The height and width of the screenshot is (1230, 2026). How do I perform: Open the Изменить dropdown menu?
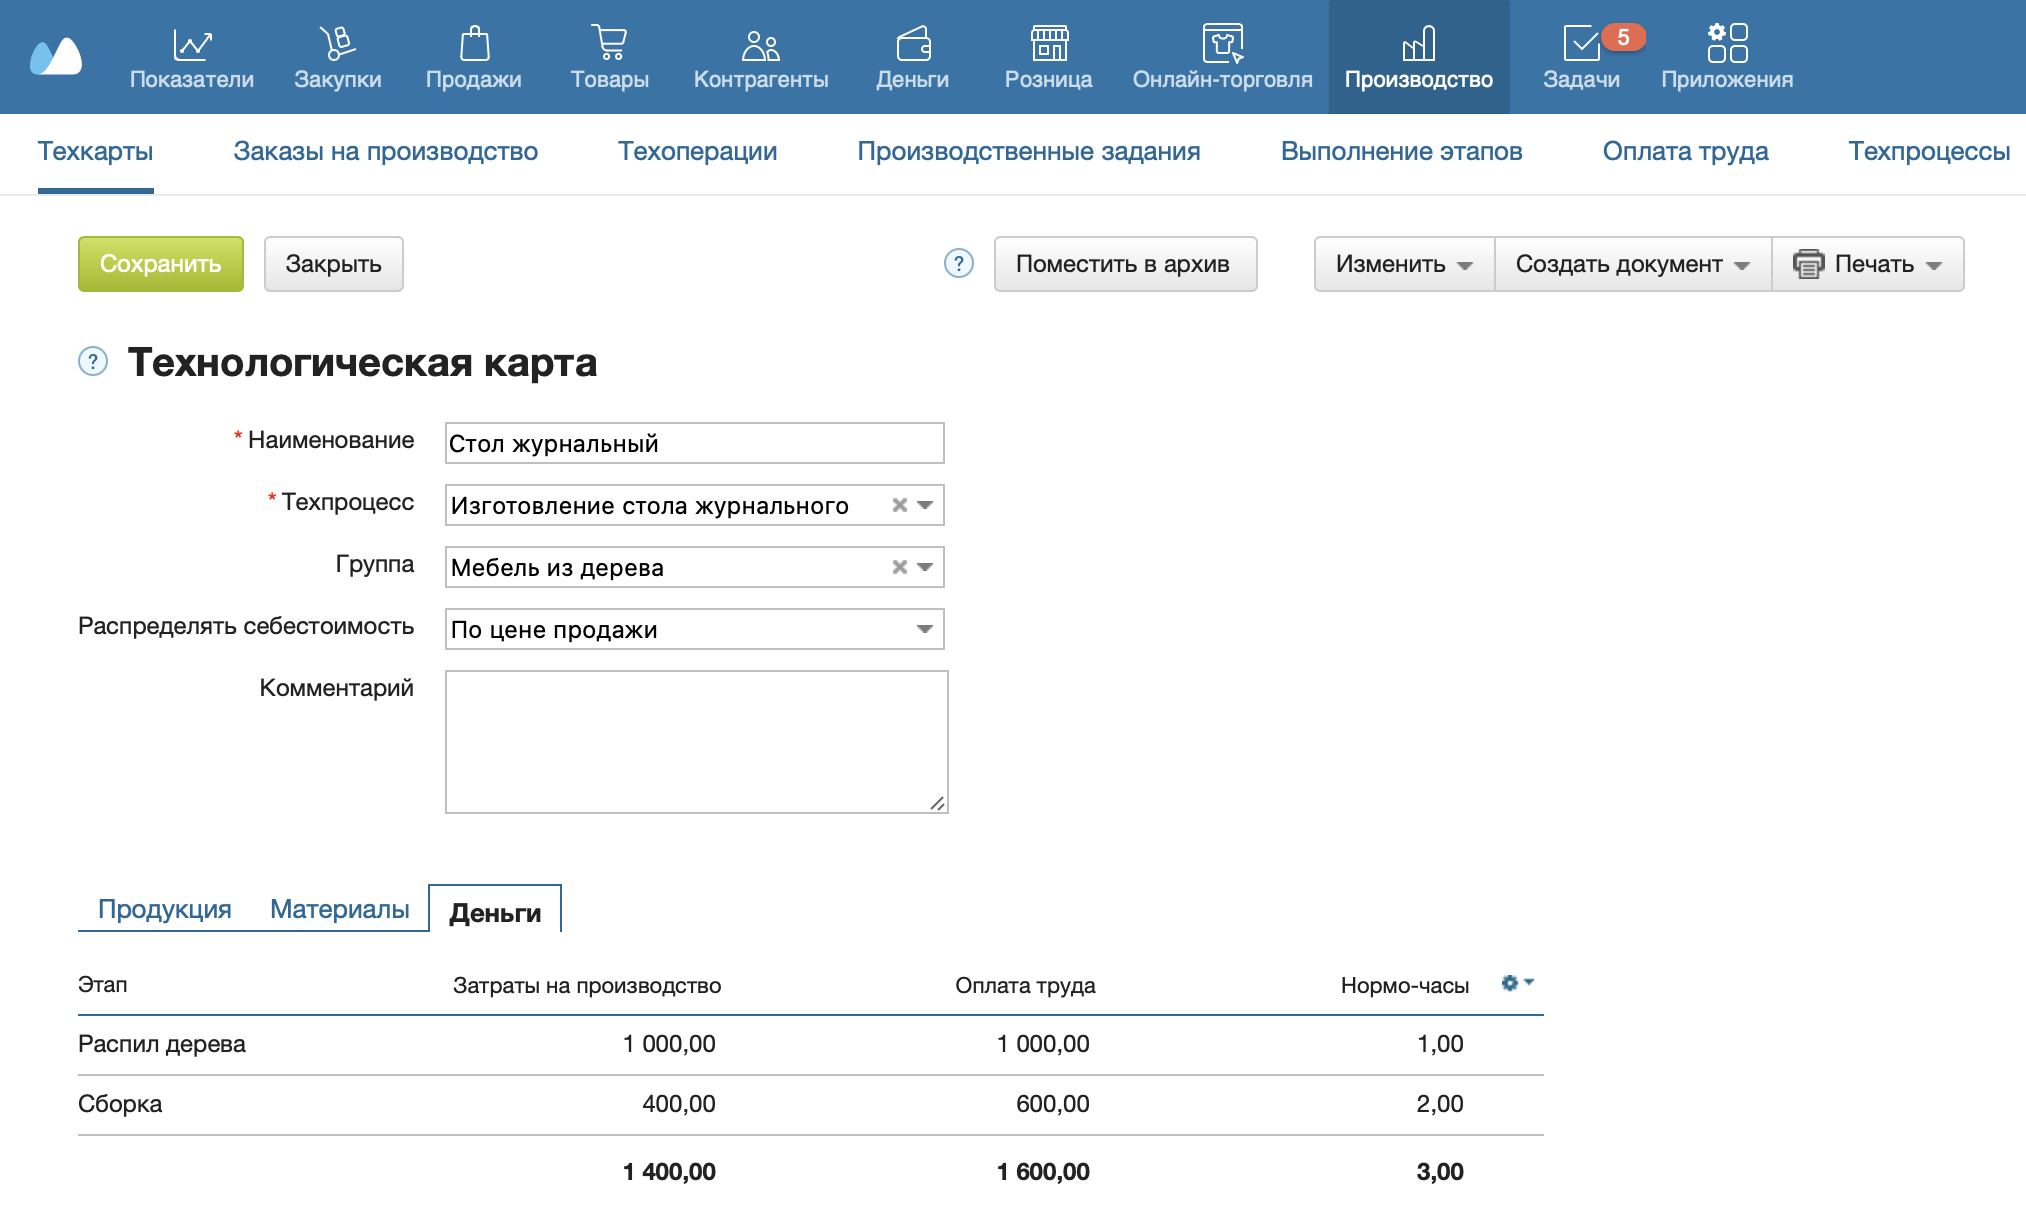pyautogui.click(x=1404, y=264)
